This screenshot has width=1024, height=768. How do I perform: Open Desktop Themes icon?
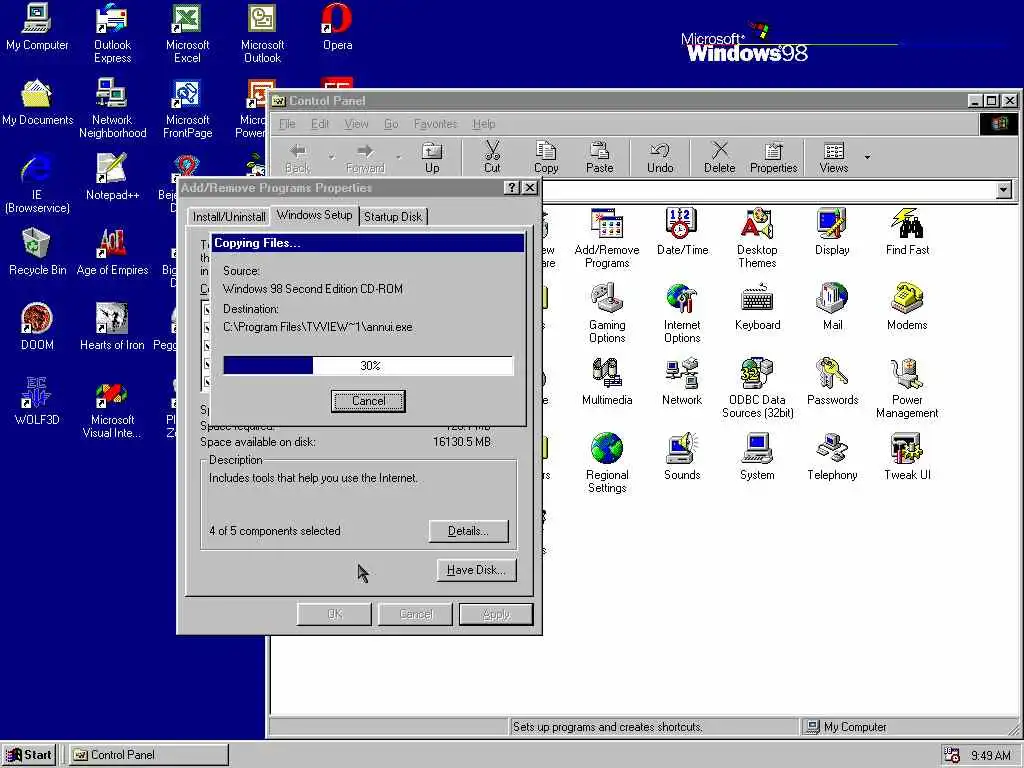pyautogui.click(x=757, y=238)
